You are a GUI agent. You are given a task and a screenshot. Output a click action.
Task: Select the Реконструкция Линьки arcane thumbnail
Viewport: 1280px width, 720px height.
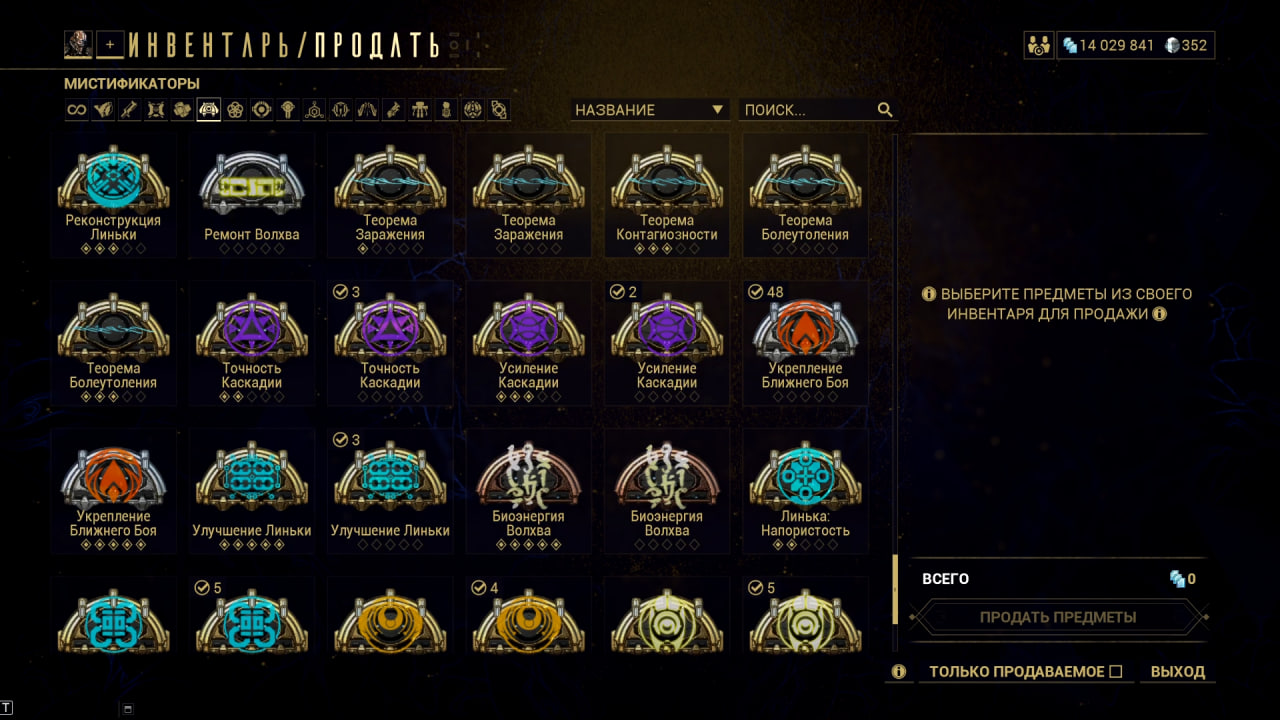pos(113,194)
